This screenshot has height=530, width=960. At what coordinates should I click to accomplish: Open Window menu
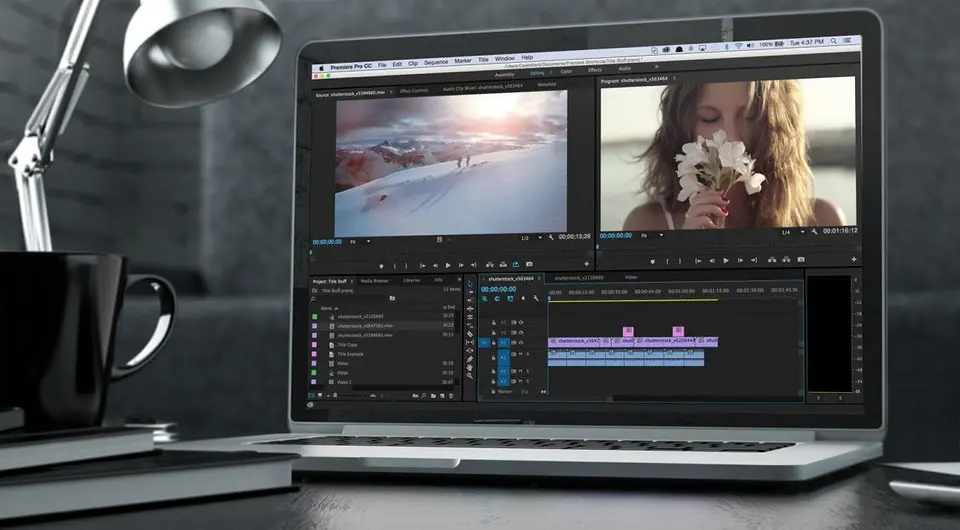(x=504, y=59)
